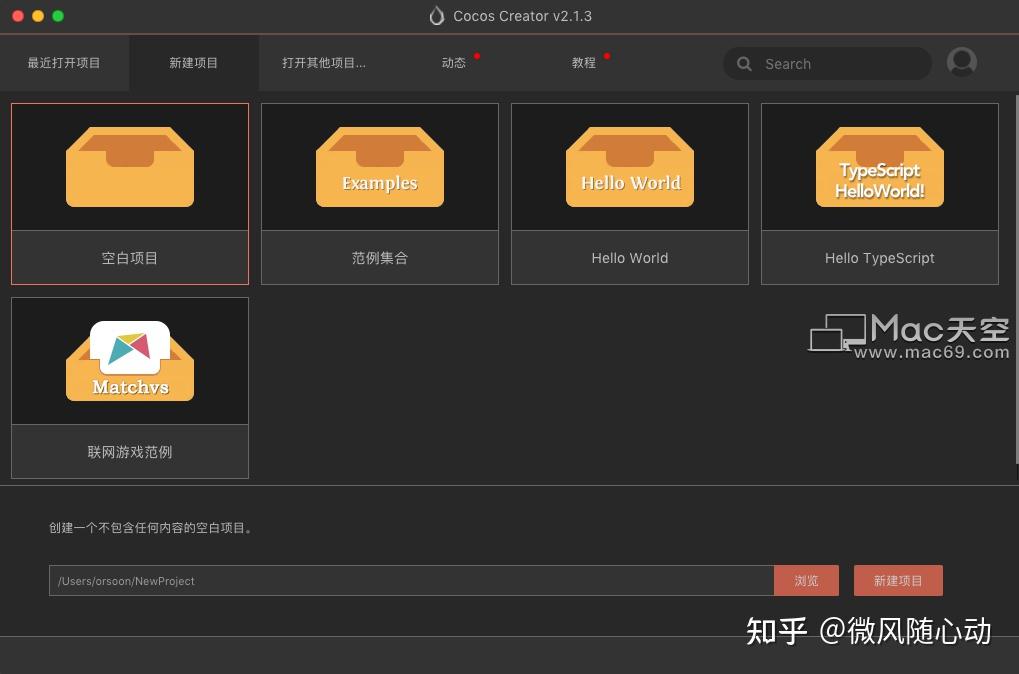The width and height of the screenshot is (1019, 674).
Task: Select the Matchvs 联网游戏范例 template icon
Action: [130, 360]
